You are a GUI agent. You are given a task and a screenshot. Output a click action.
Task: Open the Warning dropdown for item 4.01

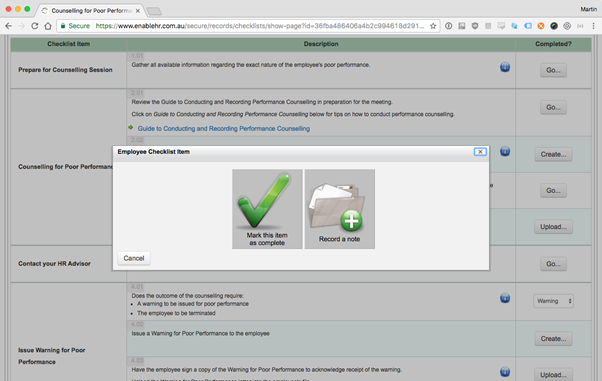pyautogui.click(x=553, y=301)
